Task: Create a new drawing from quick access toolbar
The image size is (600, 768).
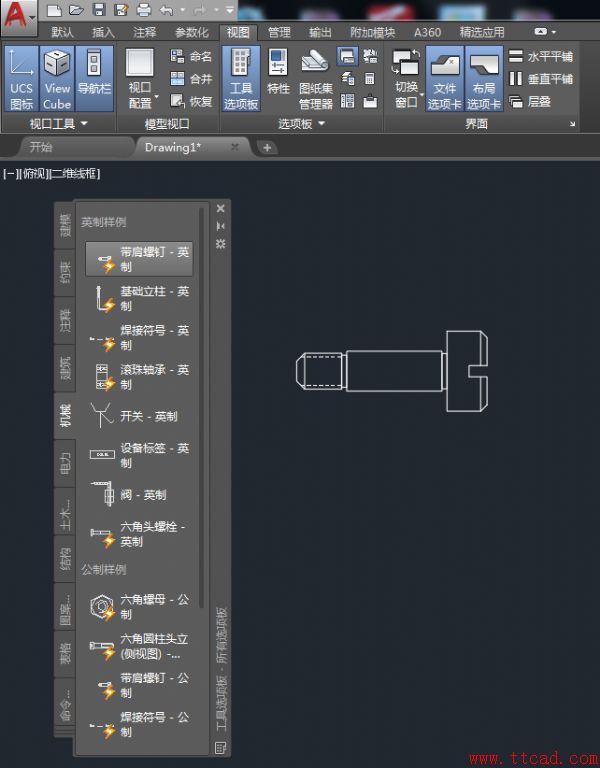Action: tap(54, 9)
